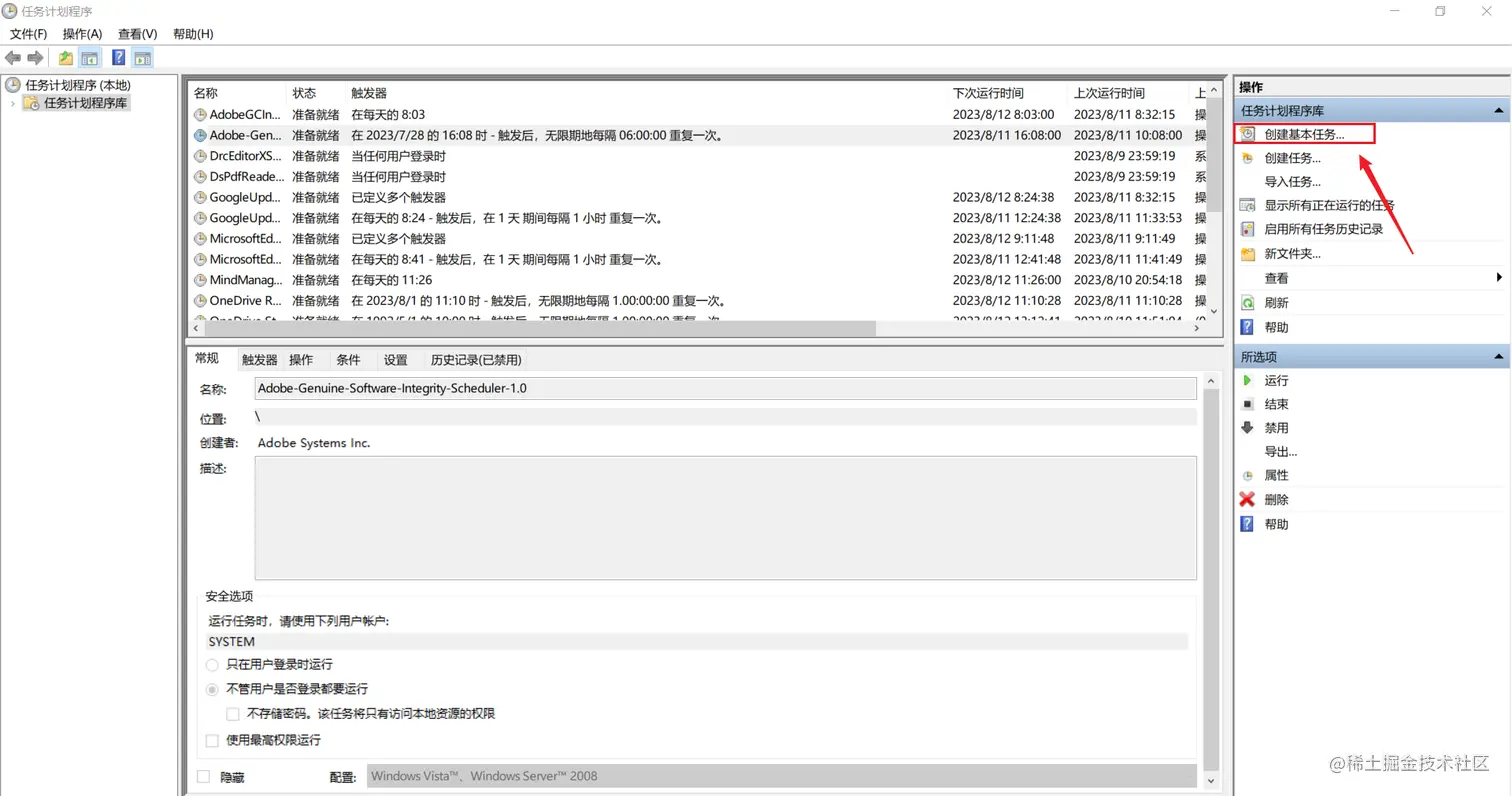1512x796 pixels.
Task: Click Help icon under 所选项 section
Action: (1247, 524)
